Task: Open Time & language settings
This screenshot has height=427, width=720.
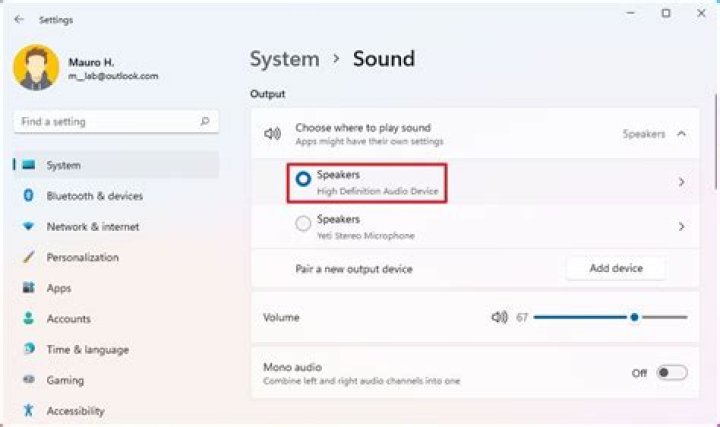Action: tap(87, 350)
